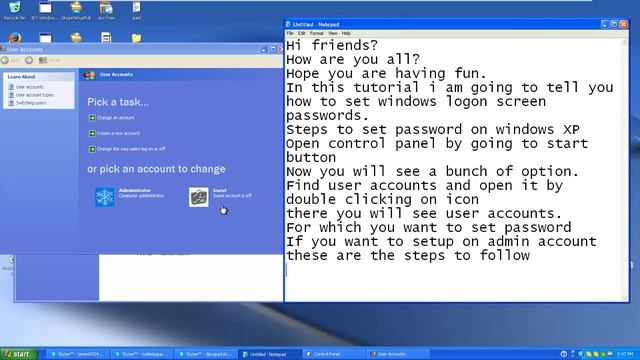Click the help icon in system tray
The image size is (640, 360).
564,354
